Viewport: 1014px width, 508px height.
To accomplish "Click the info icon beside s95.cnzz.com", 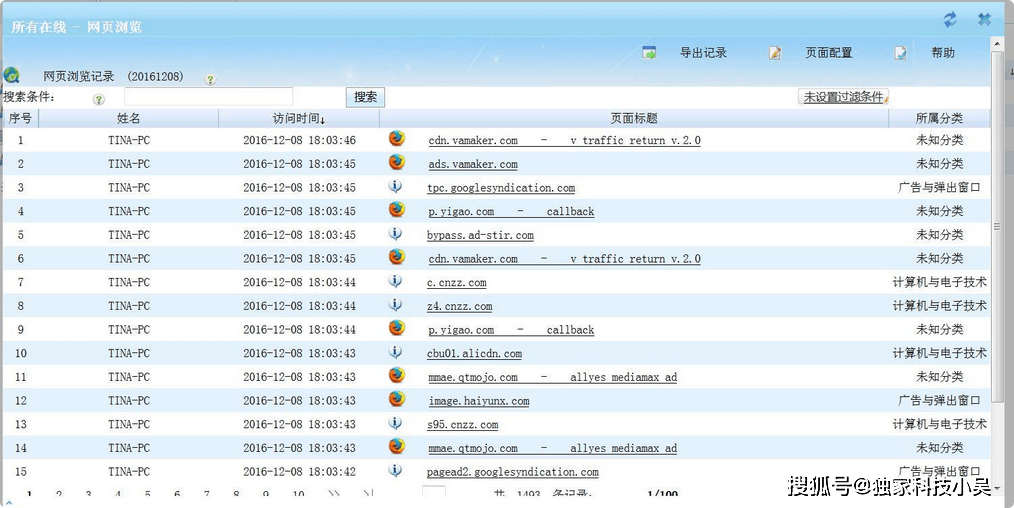I will pos(395,423).
